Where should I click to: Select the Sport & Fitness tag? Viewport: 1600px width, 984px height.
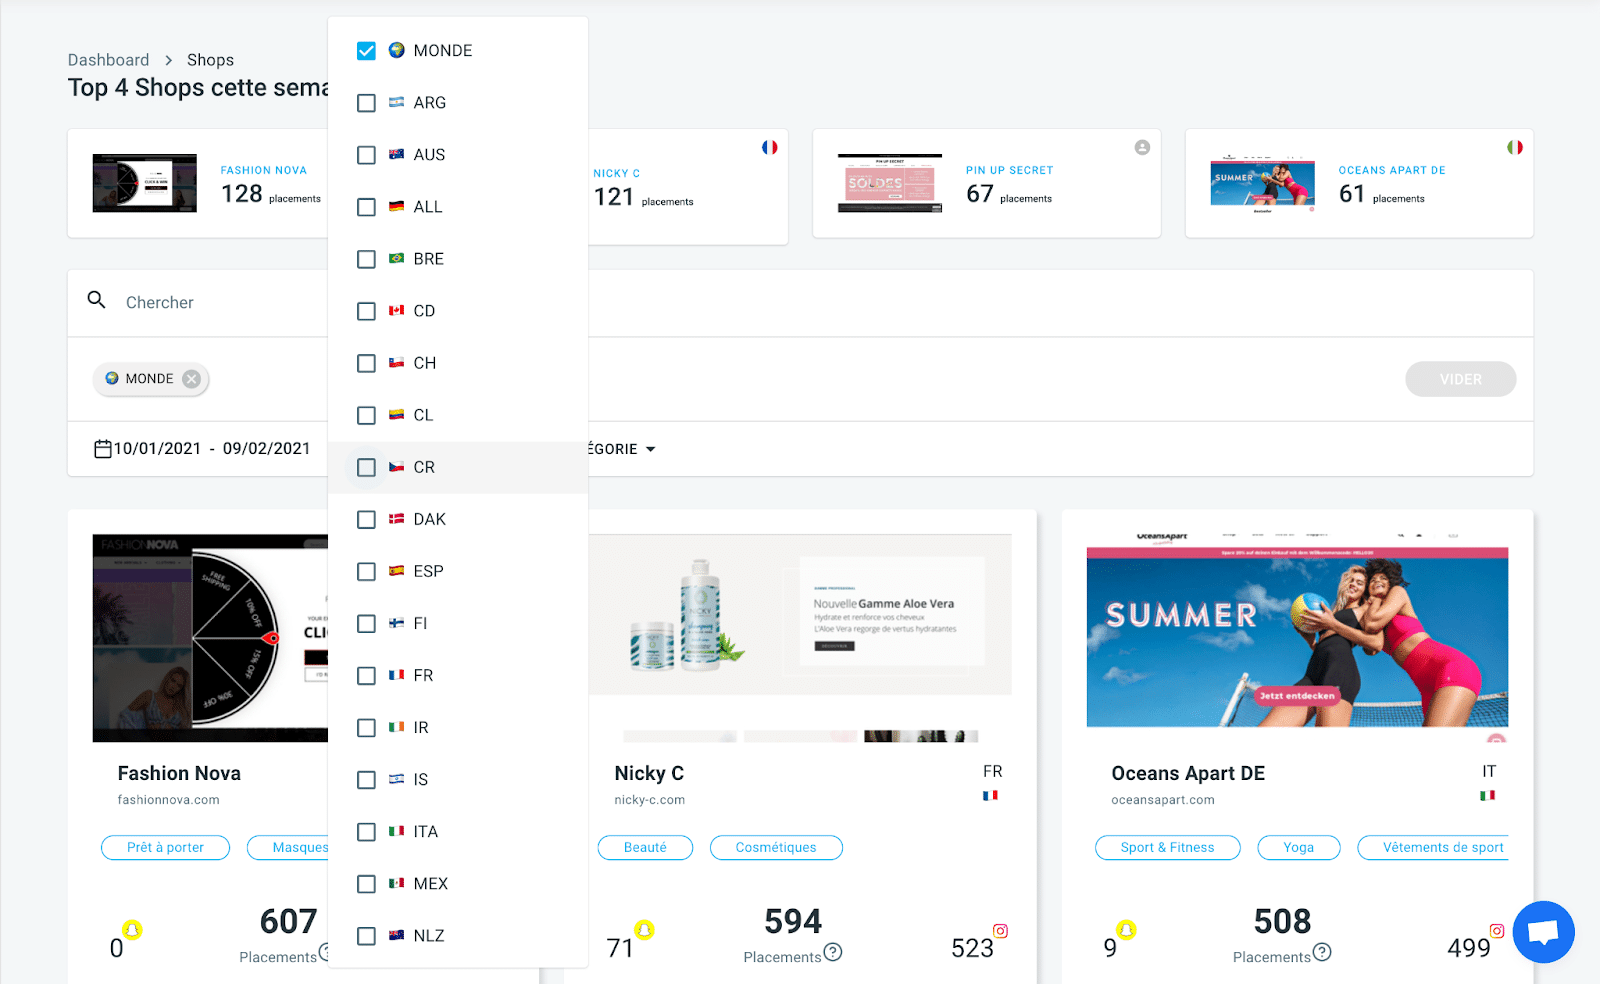click(1167, 847)
